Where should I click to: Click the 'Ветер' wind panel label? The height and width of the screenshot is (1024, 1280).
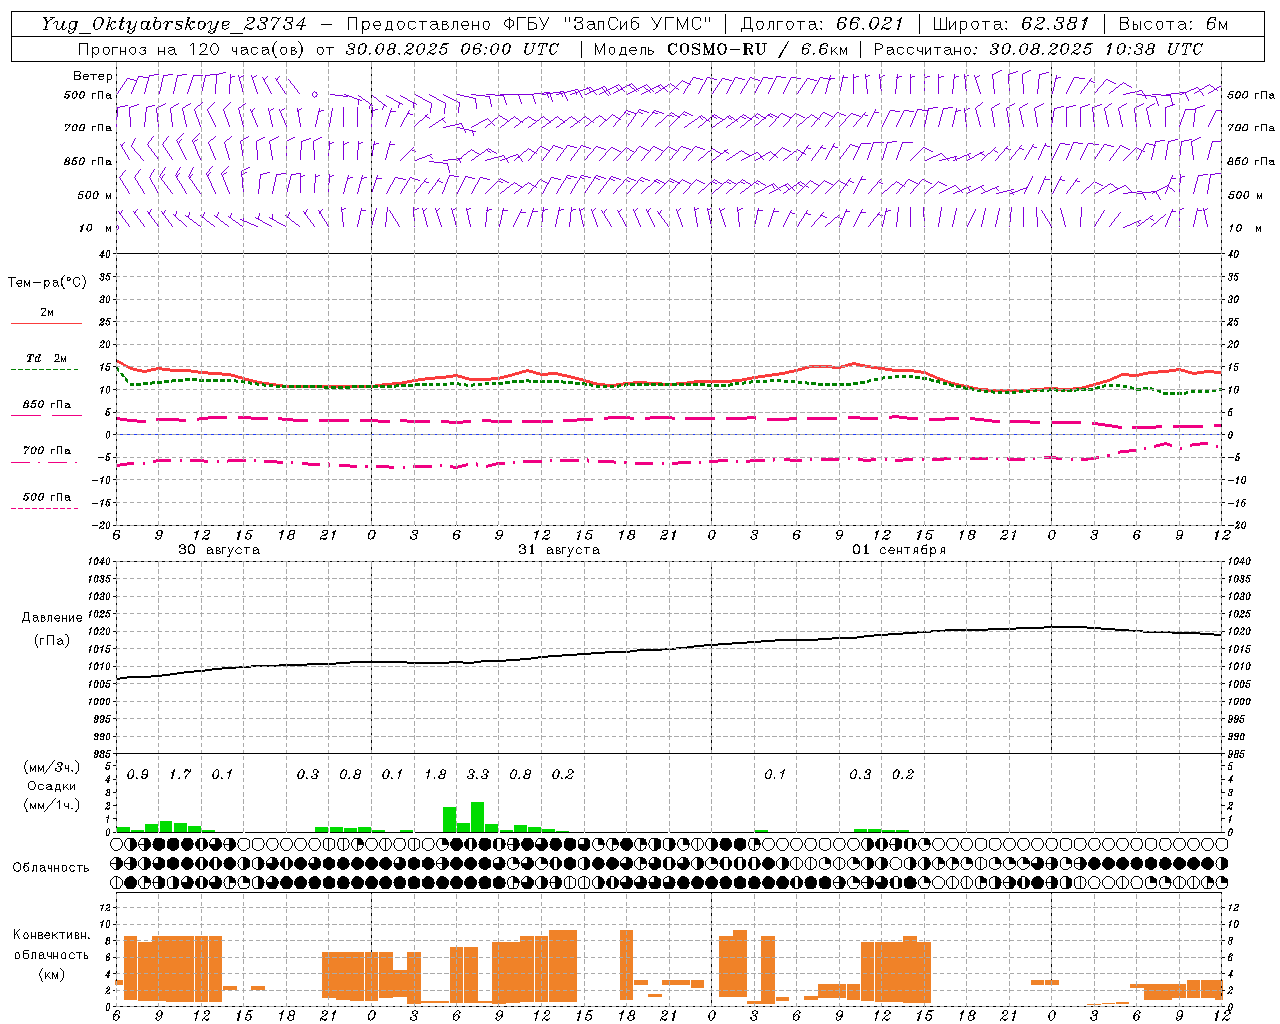tap(93, 76)
